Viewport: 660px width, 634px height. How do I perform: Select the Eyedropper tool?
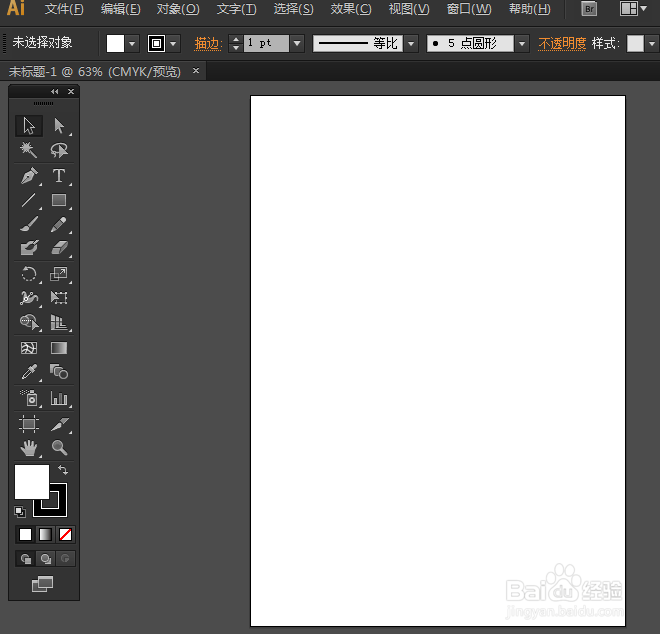pyautogui.click(x=29, y=372)
